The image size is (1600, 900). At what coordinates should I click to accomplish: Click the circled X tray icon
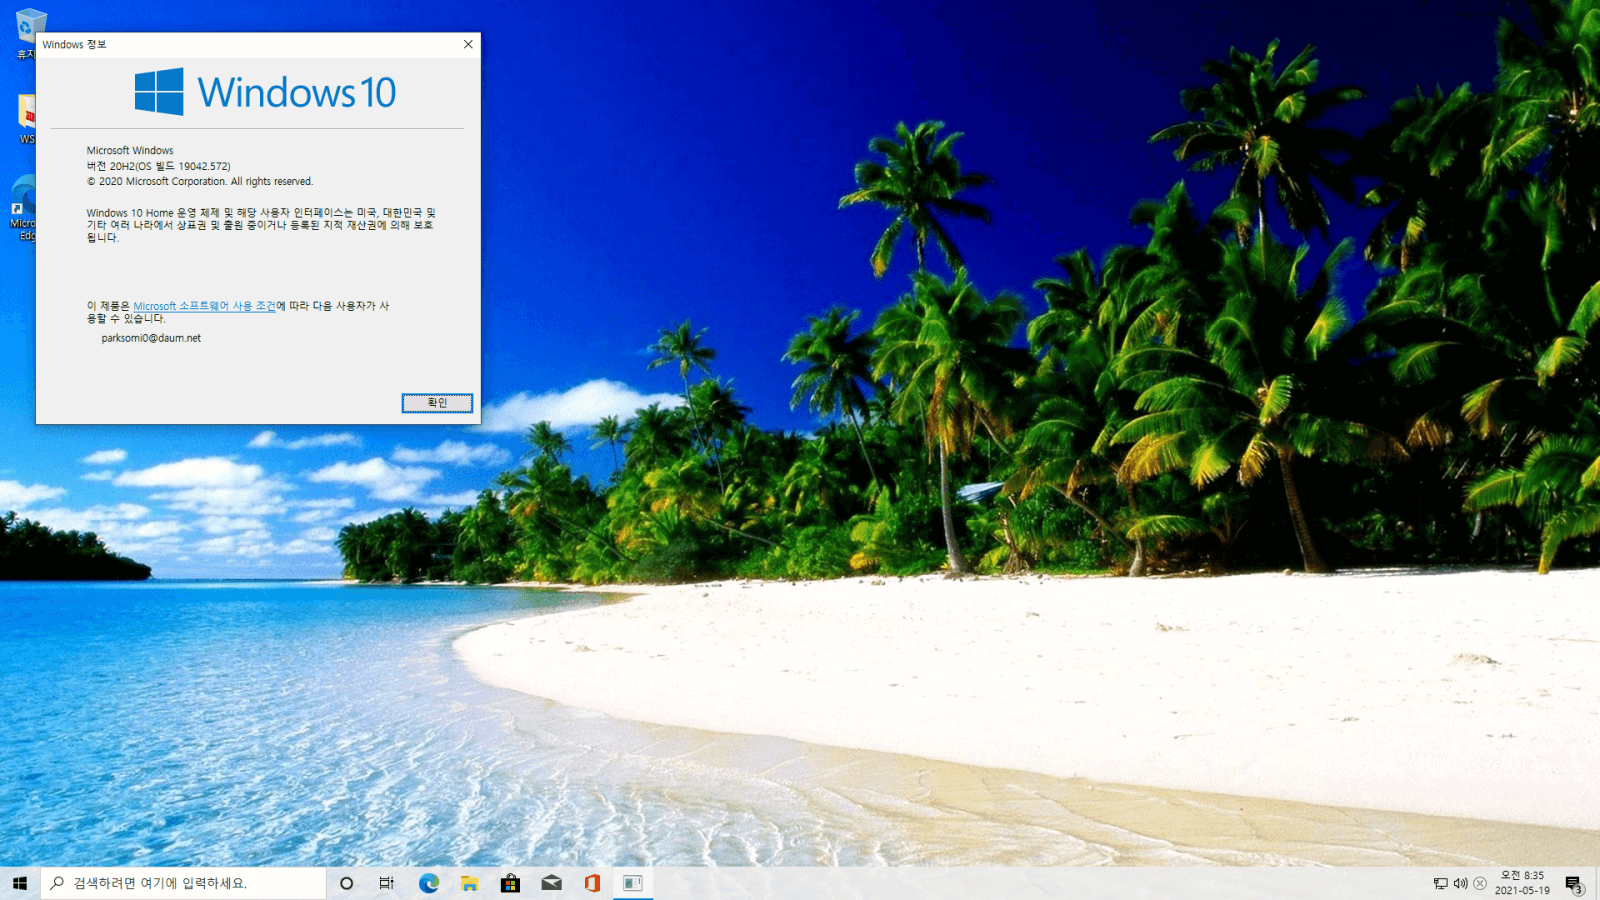[x=1480, y=883]
